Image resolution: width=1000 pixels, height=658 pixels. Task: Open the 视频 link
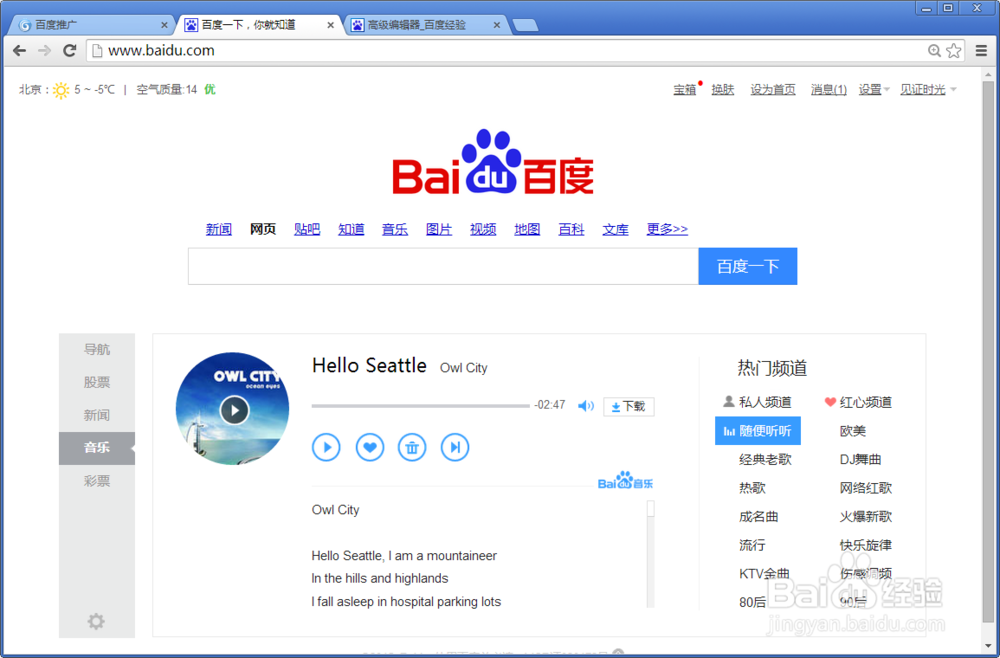click(x=483, y=229)
